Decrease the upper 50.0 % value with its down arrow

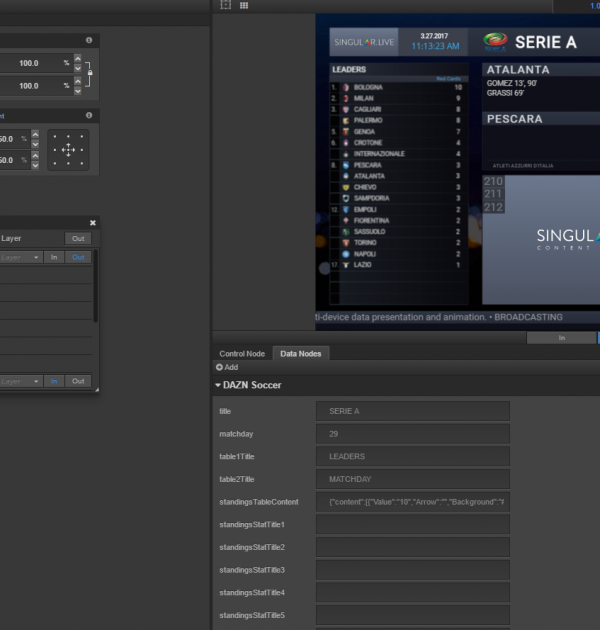[35, 144]
